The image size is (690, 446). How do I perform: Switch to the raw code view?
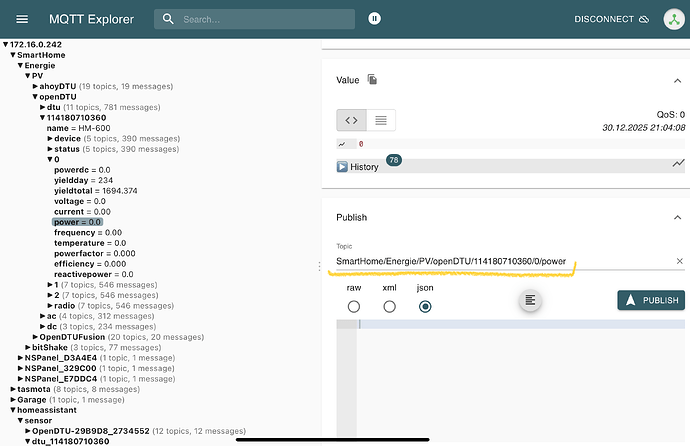coord(351,120)
